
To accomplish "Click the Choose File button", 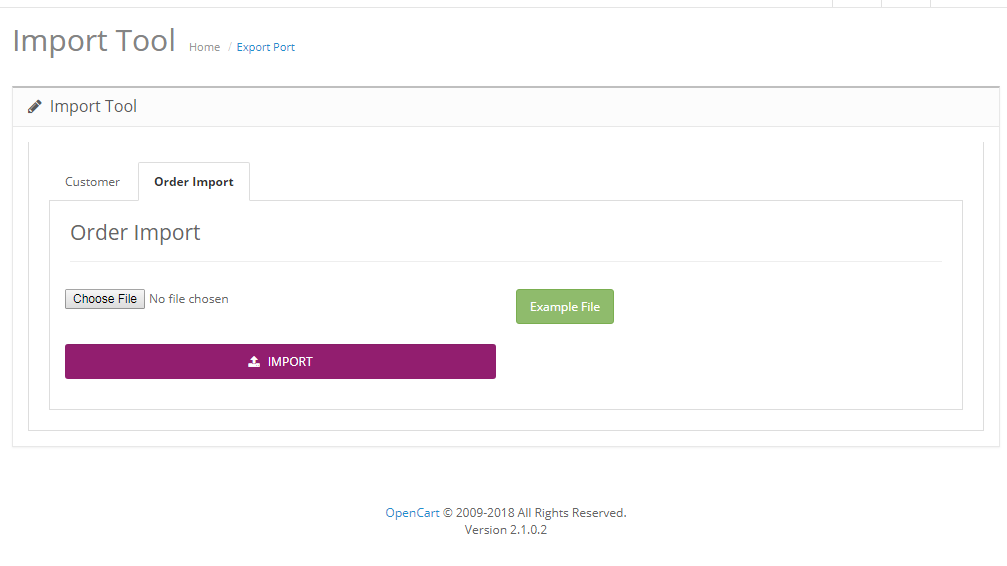I will (x=105, y=299).
